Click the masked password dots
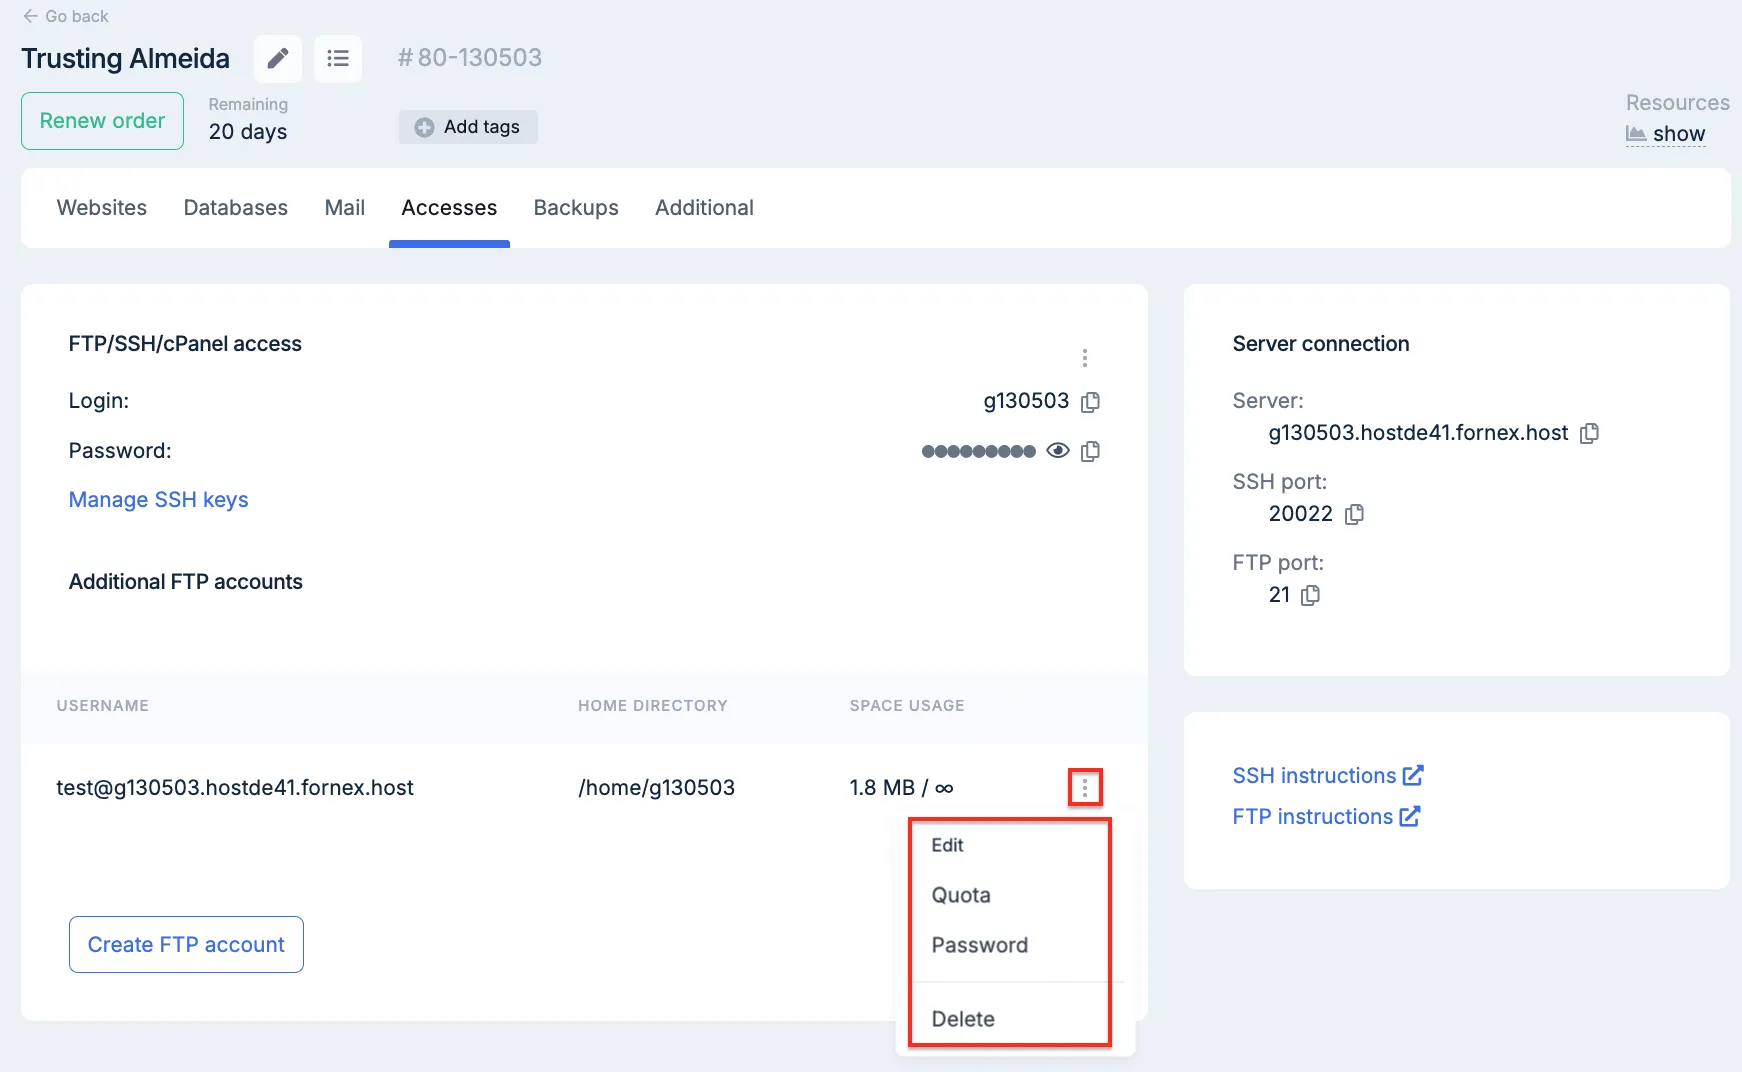 [x=978, y=451]
